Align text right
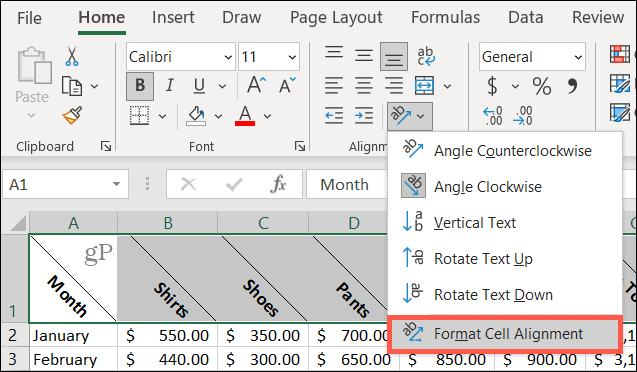 click(394, 86)
